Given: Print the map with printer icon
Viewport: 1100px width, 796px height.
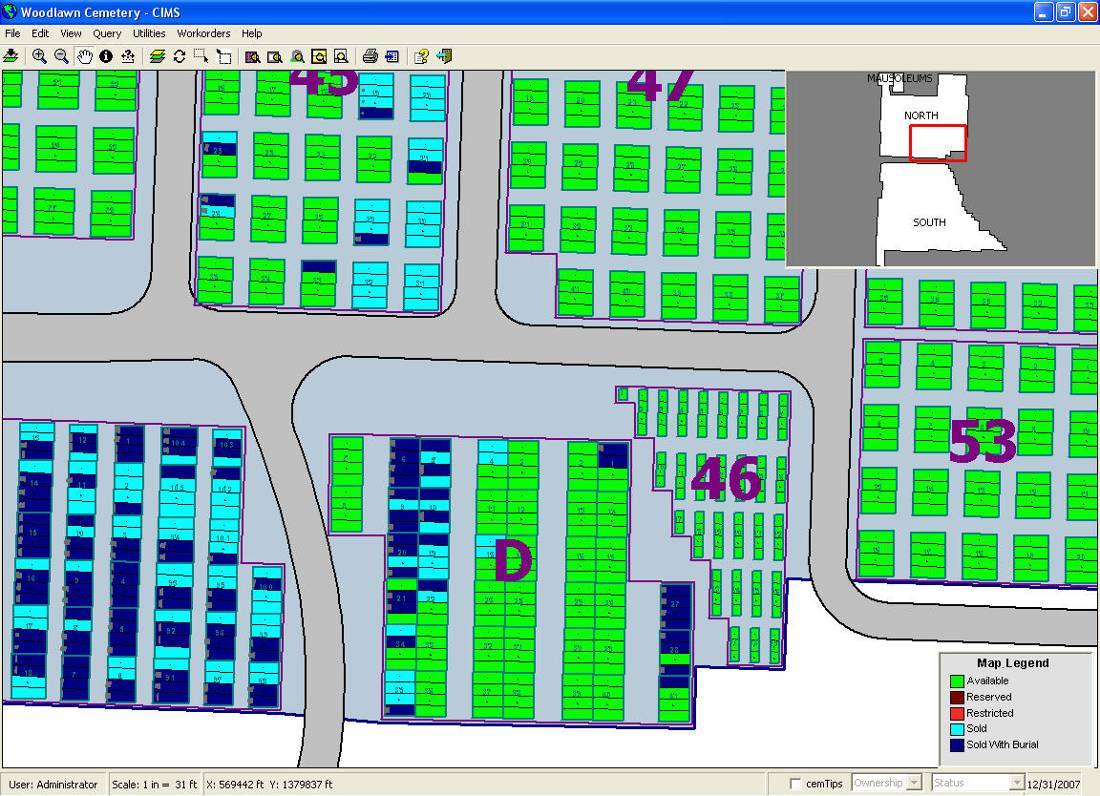Looking at the screenshot, I should coord(370,56).
